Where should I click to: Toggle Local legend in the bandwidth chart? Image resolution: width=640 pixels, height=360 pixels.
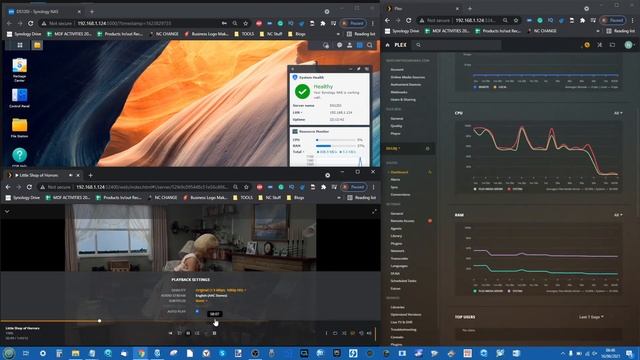pyautogui.click(x=500, y=87)
